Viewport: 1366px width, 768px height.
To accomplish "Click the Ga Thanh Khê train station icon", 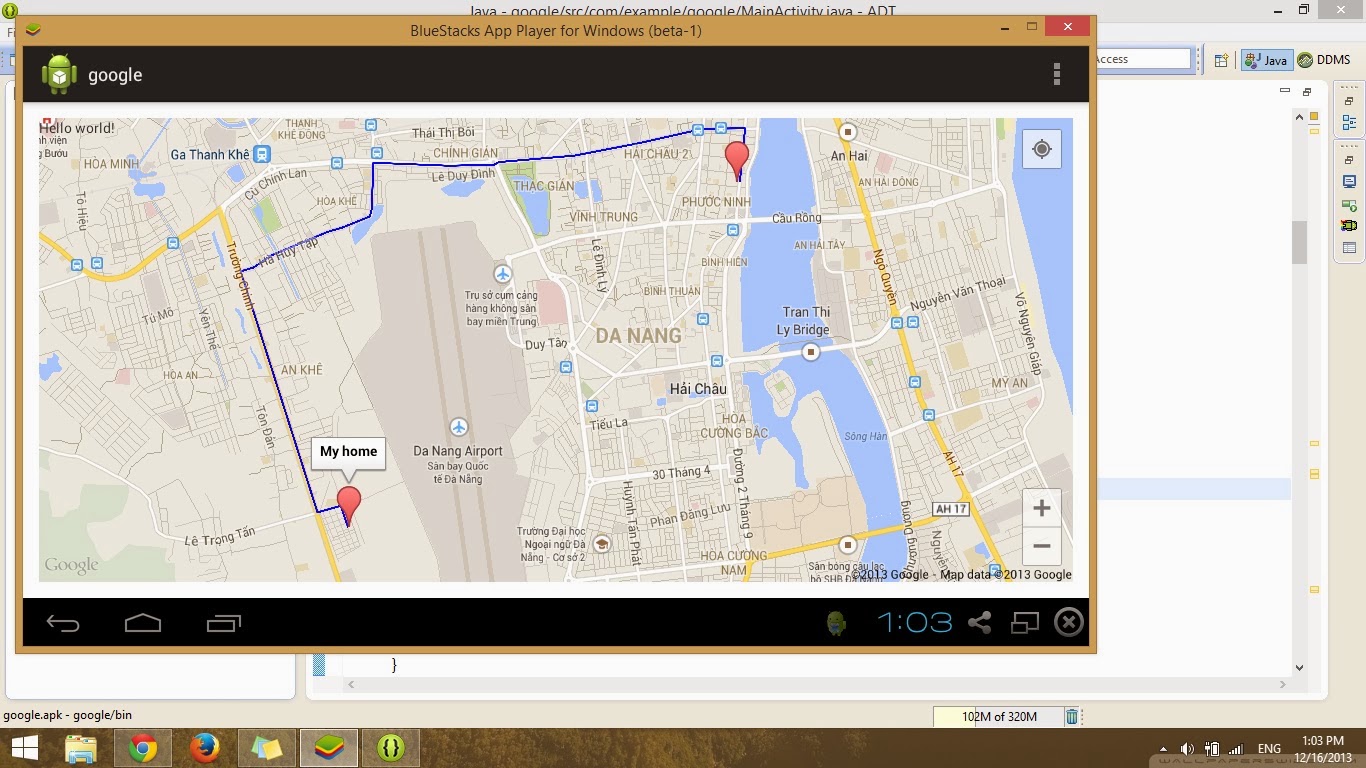I will [x=262, y=154].
